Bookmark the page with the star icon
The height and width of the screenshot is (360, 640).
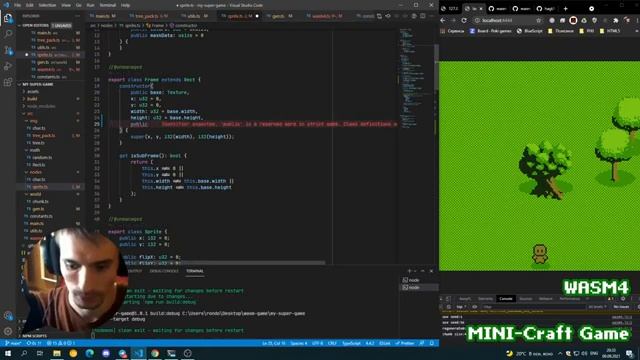point(538,20)
